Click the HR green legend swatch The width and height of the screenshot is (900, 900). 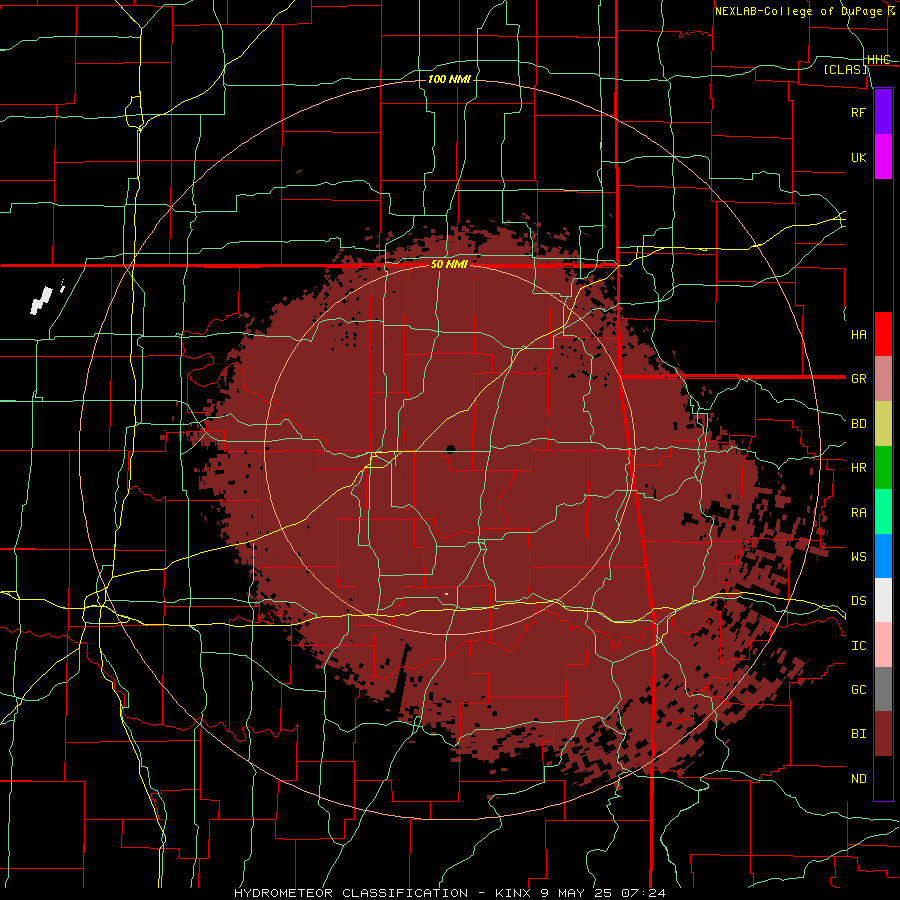tap(883, 468)
